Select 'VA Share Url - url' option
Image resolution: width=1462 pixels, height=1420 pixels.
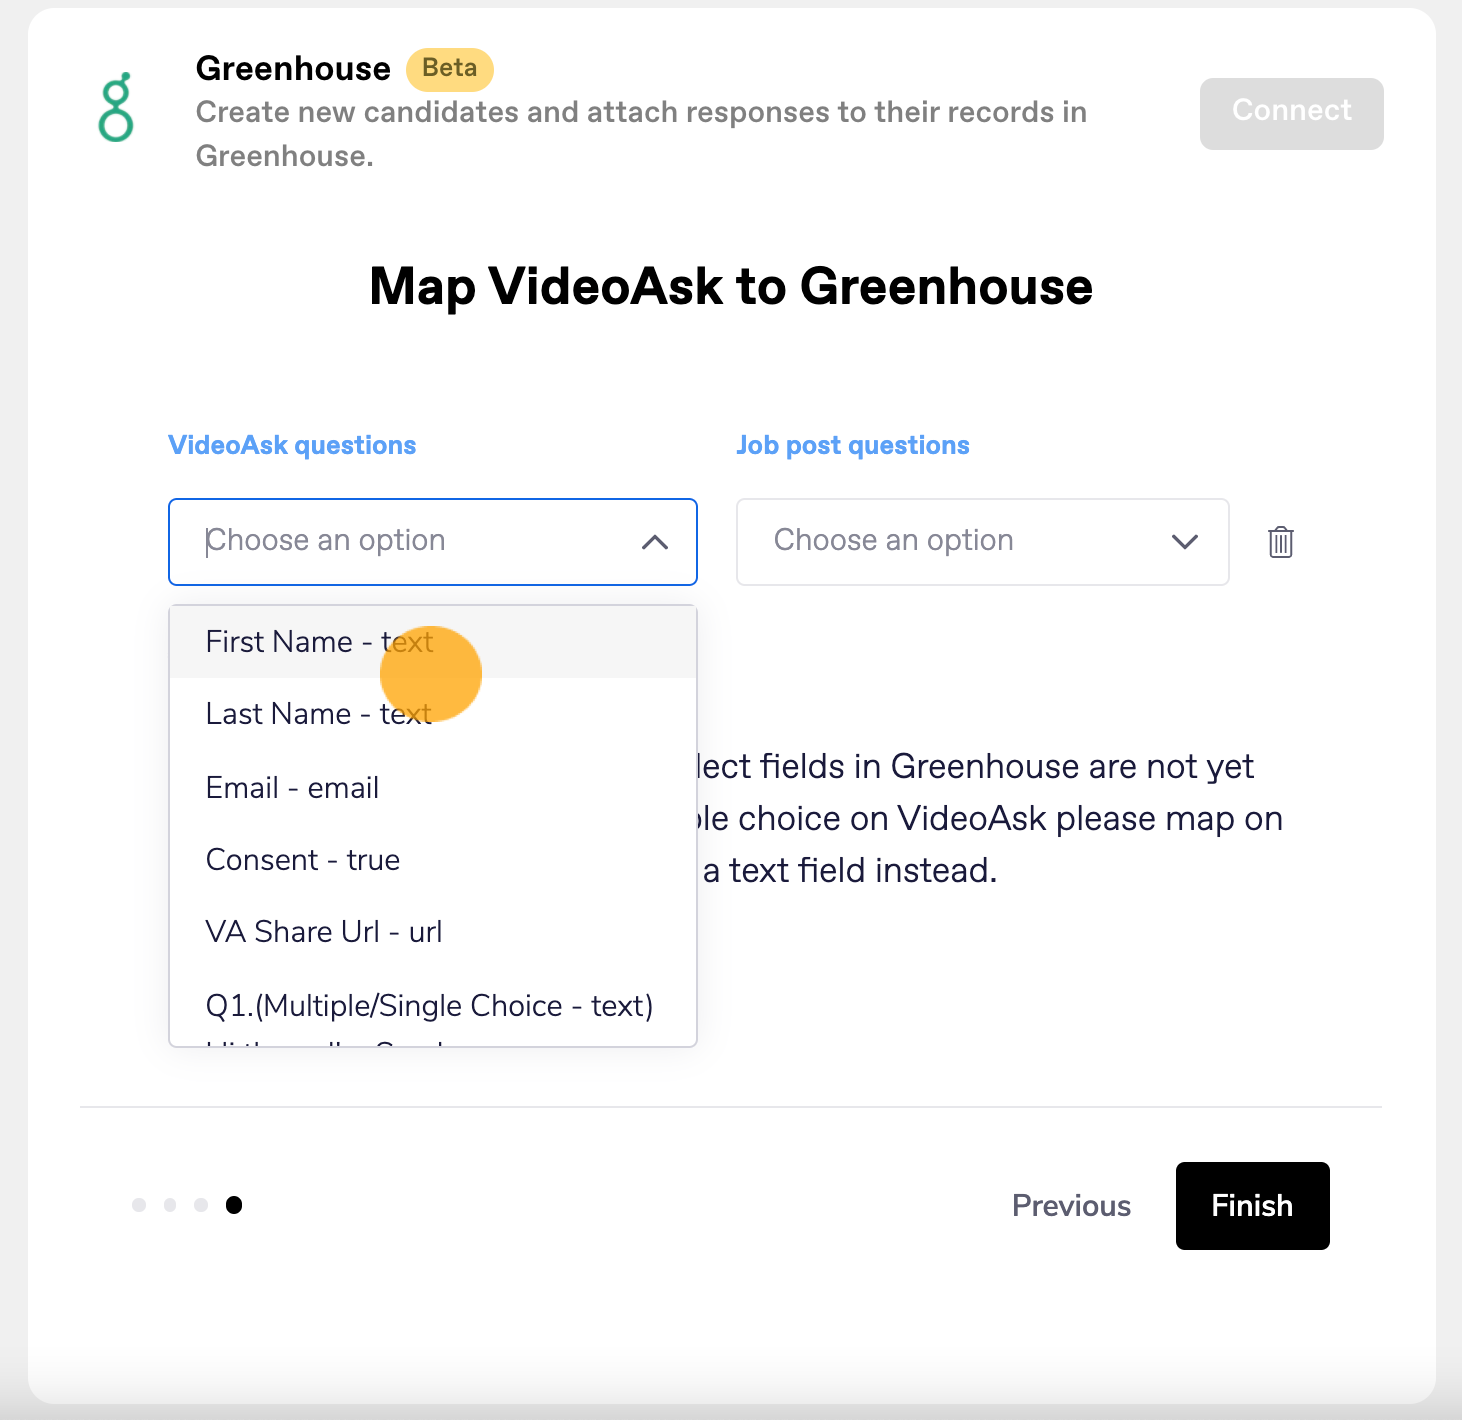tap(433, 932)
